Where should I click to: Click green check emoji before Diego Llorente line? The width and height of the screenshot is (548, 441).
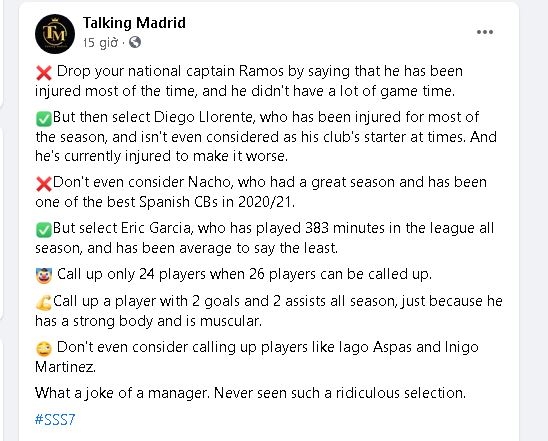[x=44, y=118]
